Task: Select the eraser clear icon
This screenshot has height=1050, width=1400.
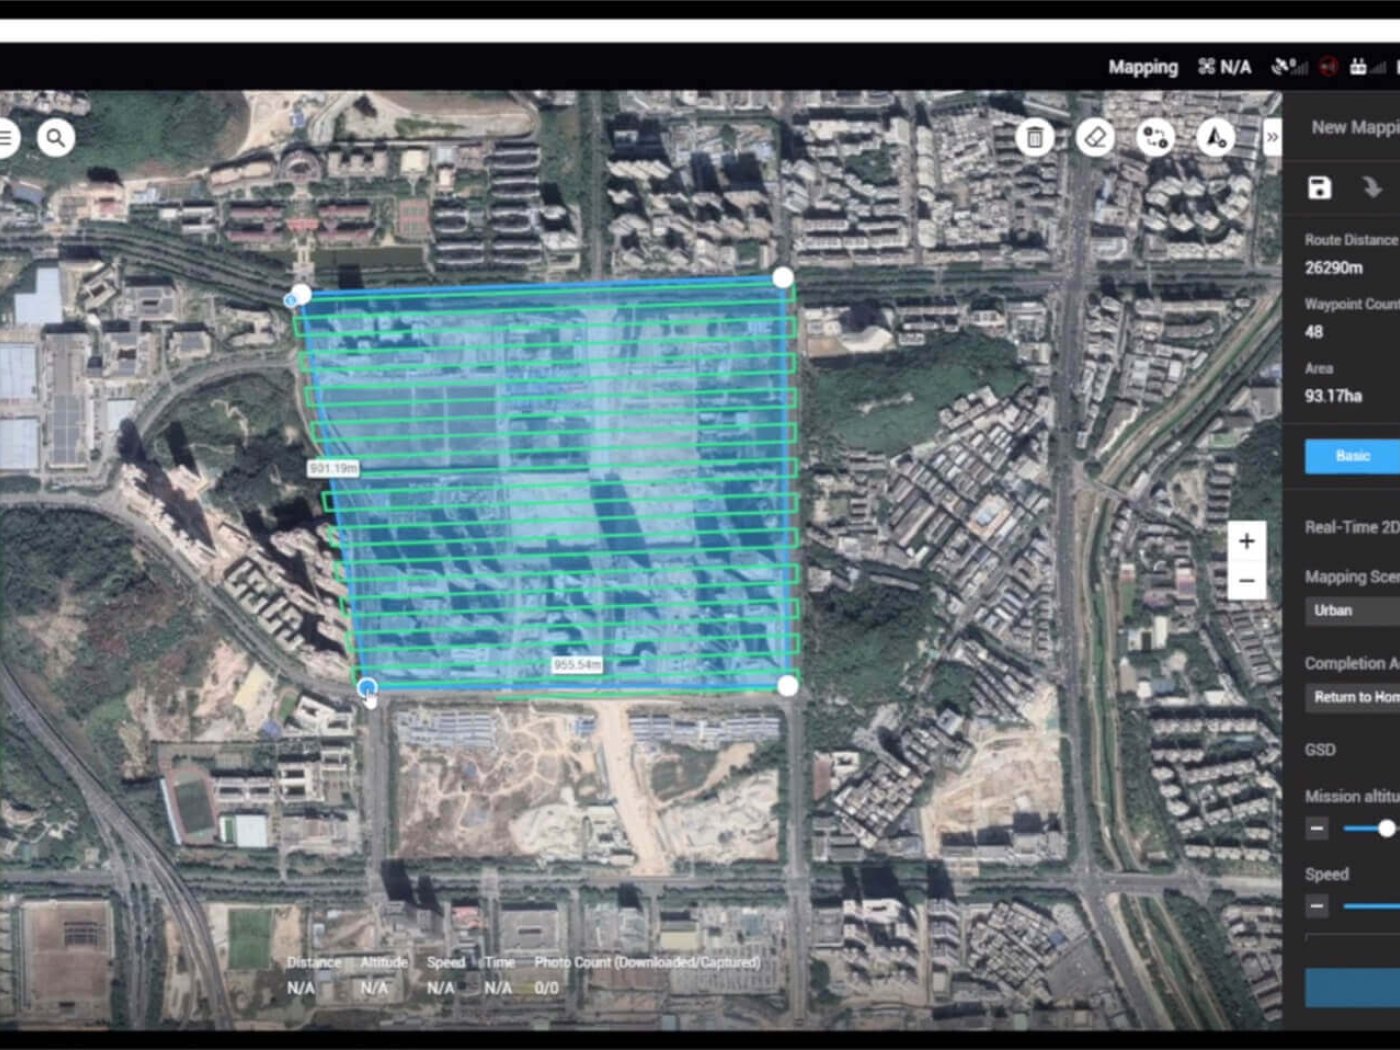Action: [x=1095, y=137]
